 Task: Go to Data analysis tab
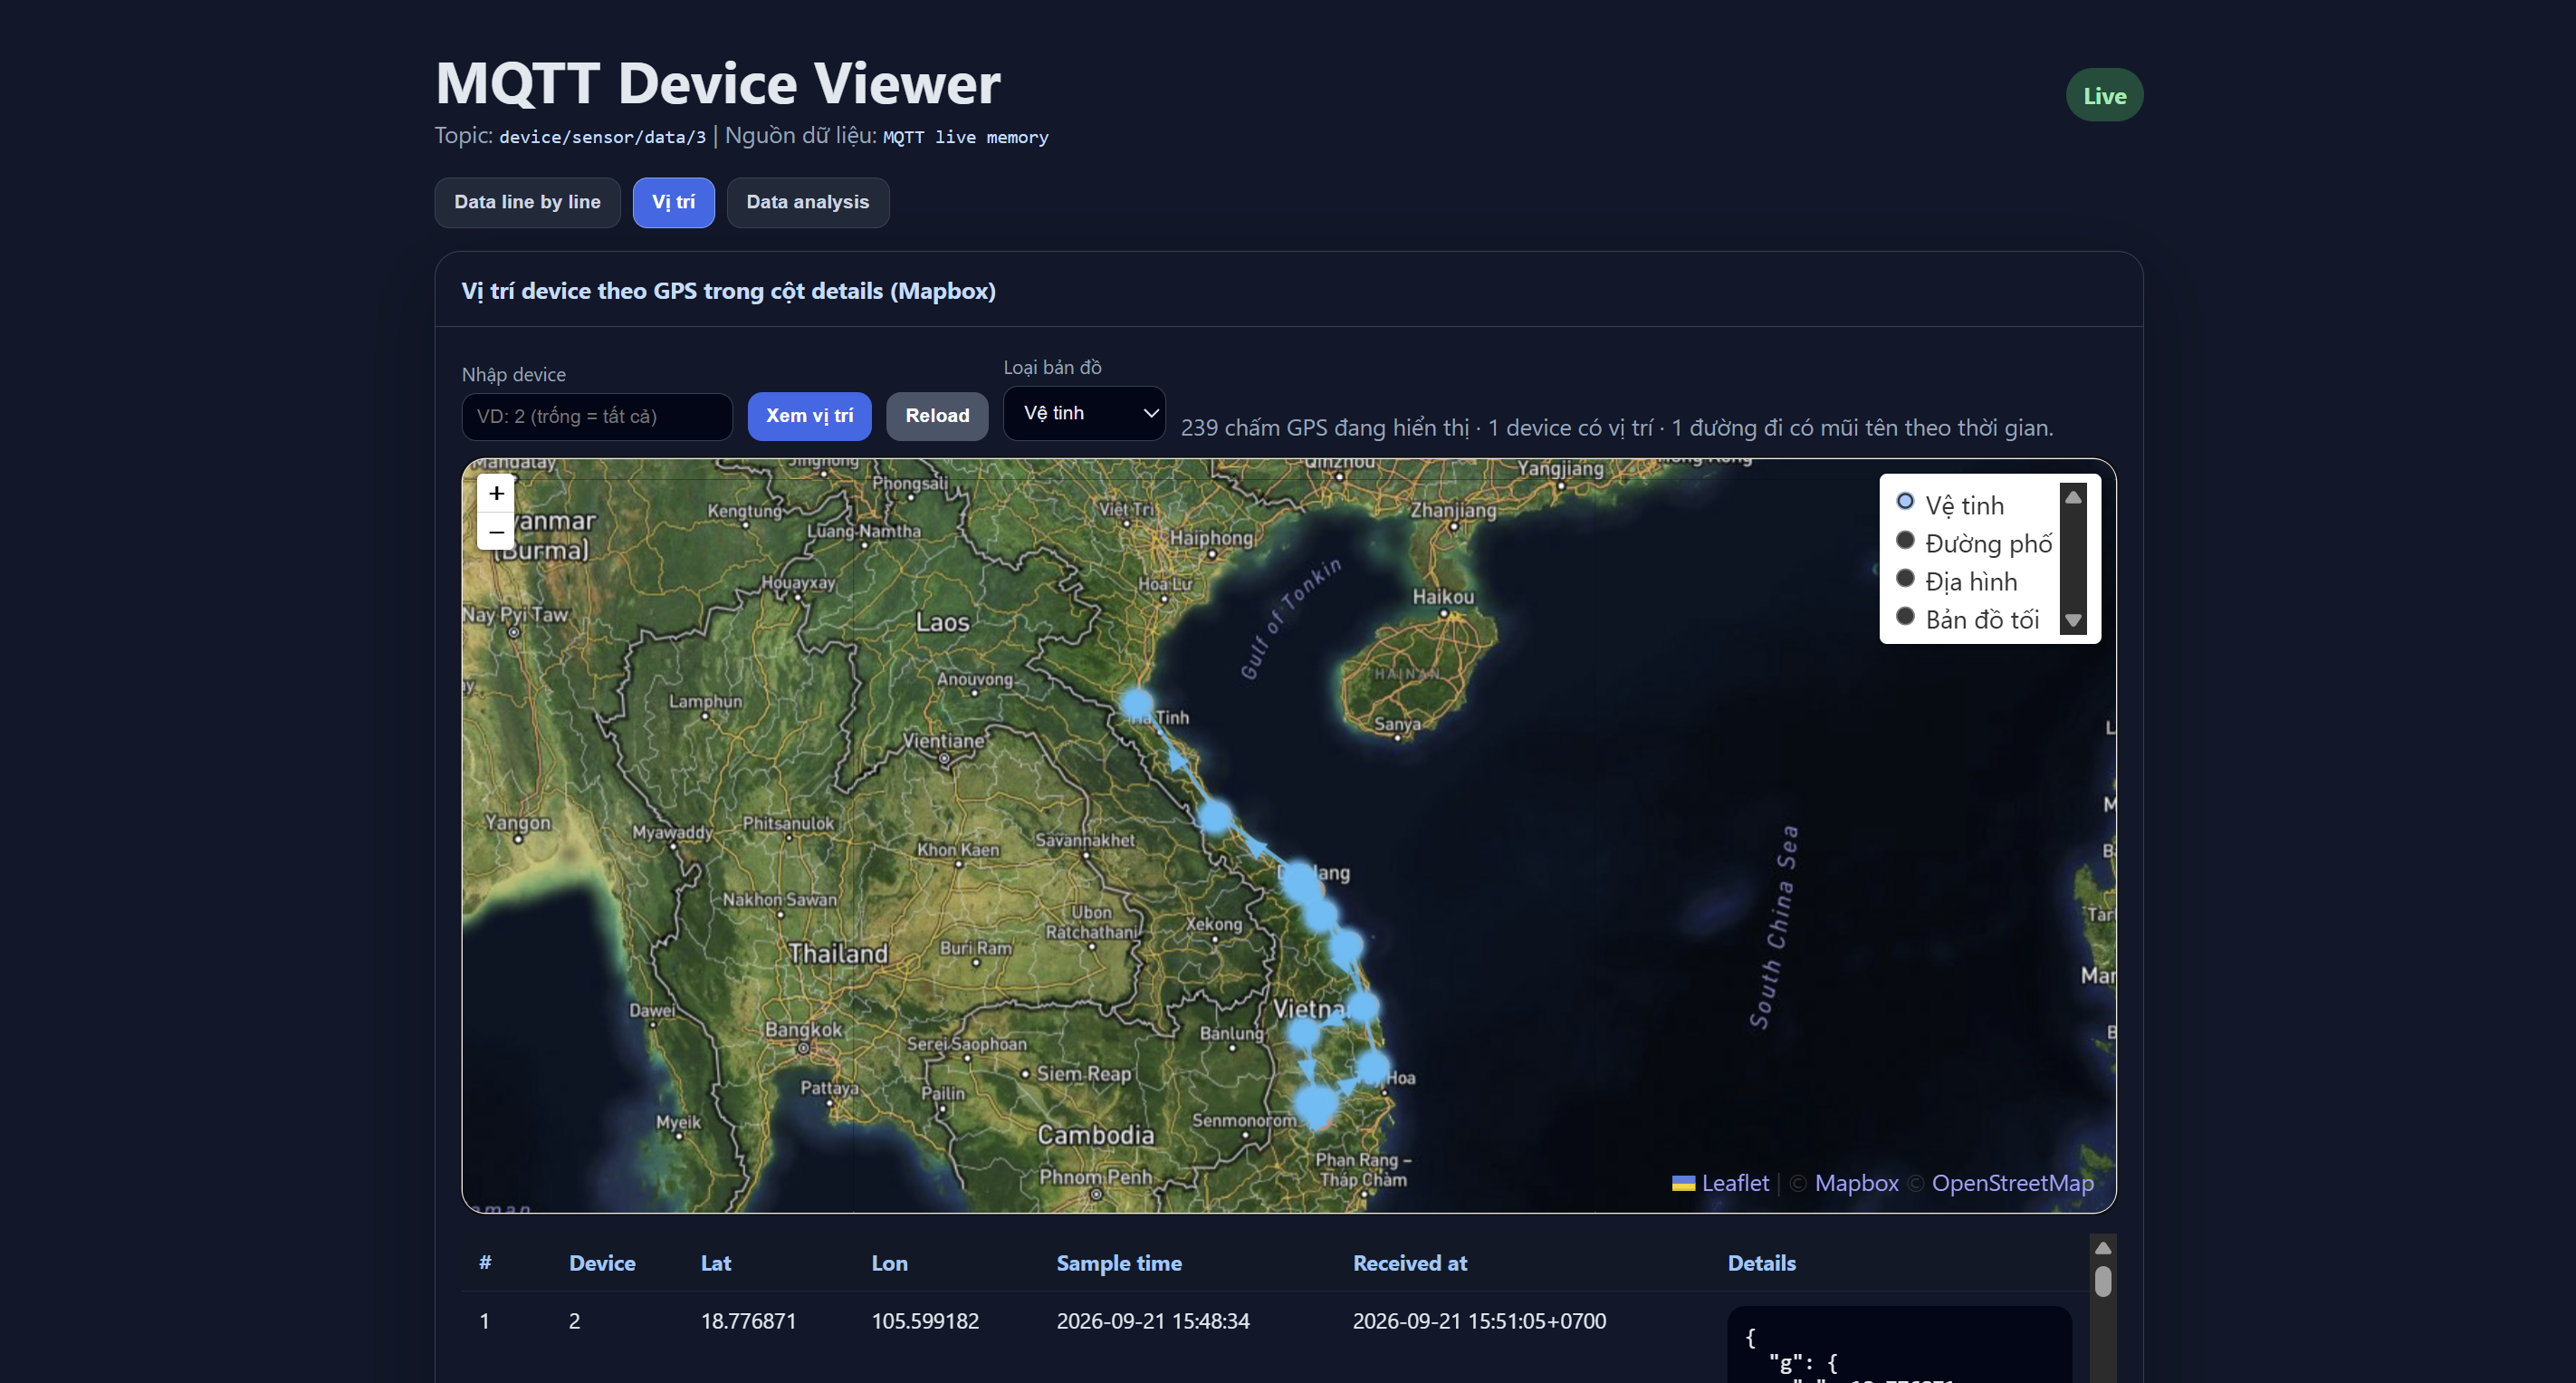click(x=807, y=202)
